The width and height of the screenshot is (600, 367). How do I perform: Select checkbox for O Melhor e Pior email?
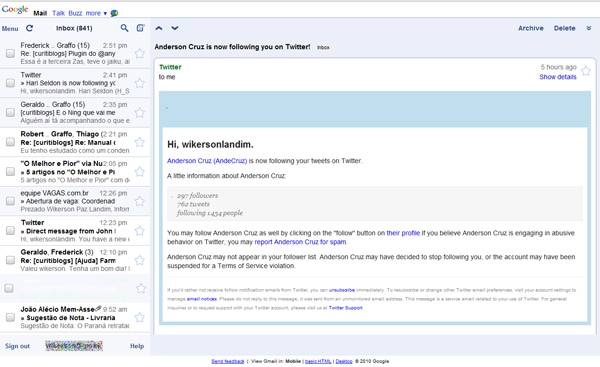coord(10,171)
